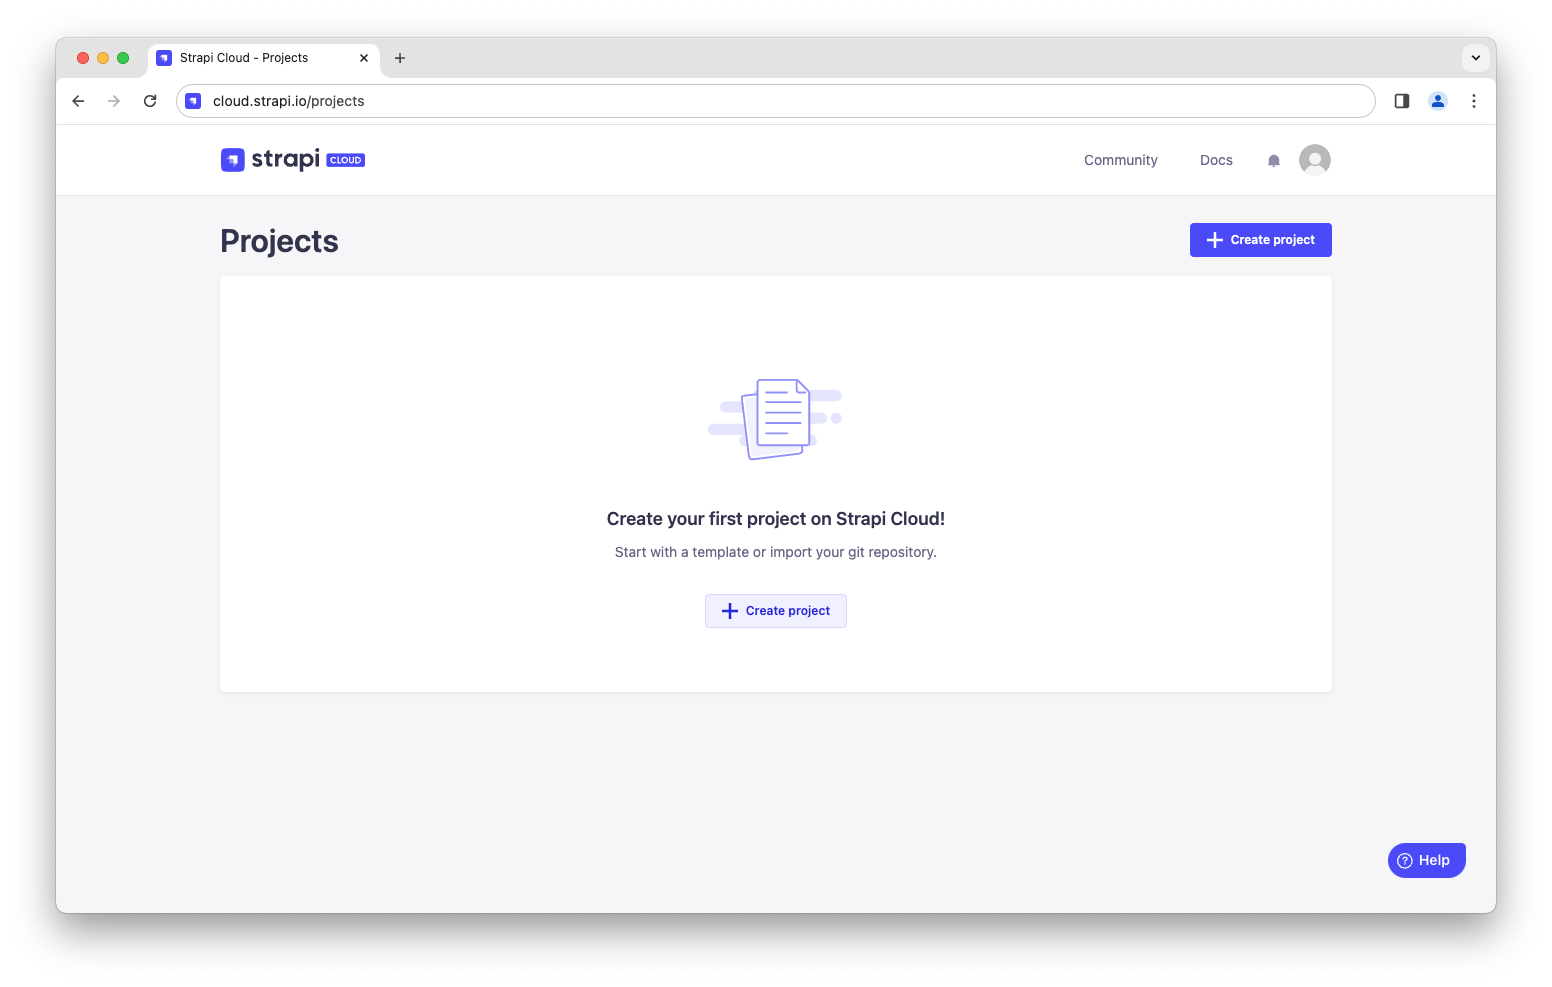Open the forward navigation arrow
1552x987 pixels.
114,101
